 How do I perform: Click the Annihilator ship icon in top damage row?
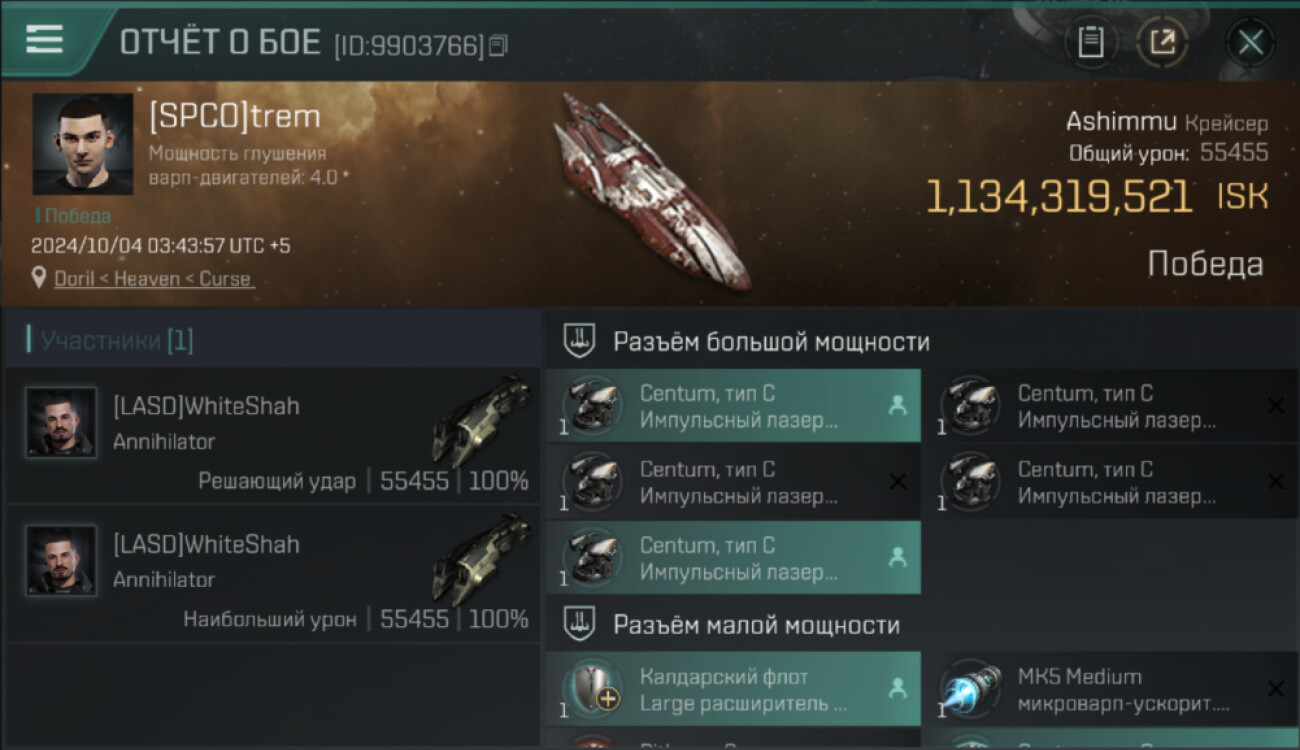[x=481, y=557]
